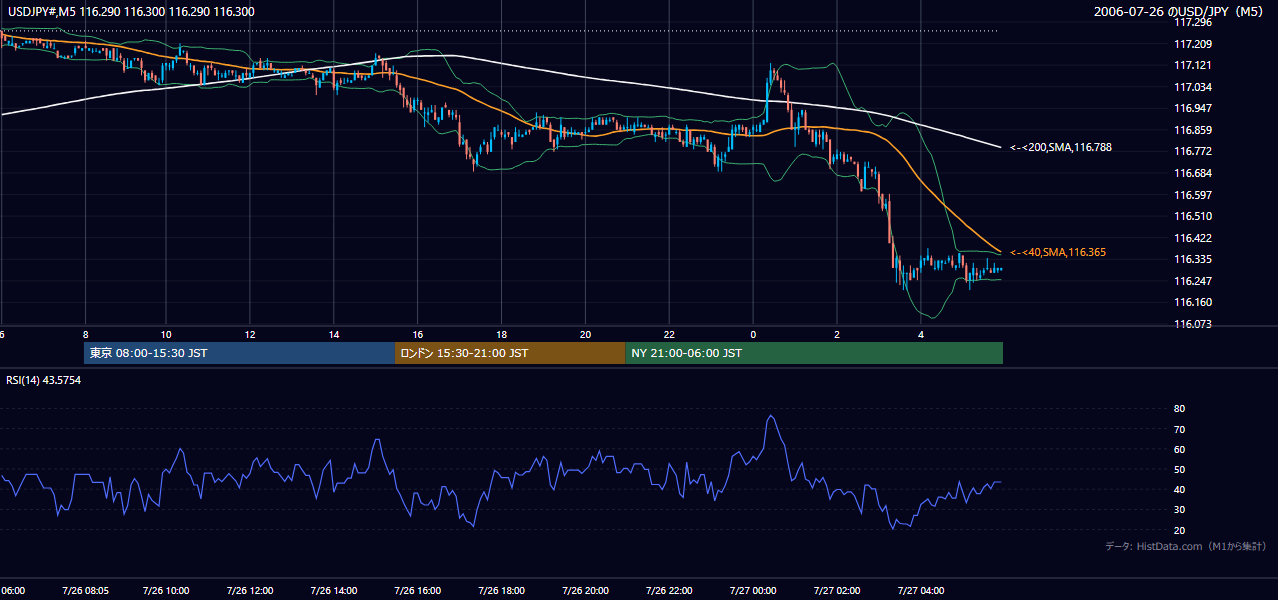This screenshot has width=1278, height=600.
Task: Click RSI scale value 70
Action: [x=1180, y=429]
